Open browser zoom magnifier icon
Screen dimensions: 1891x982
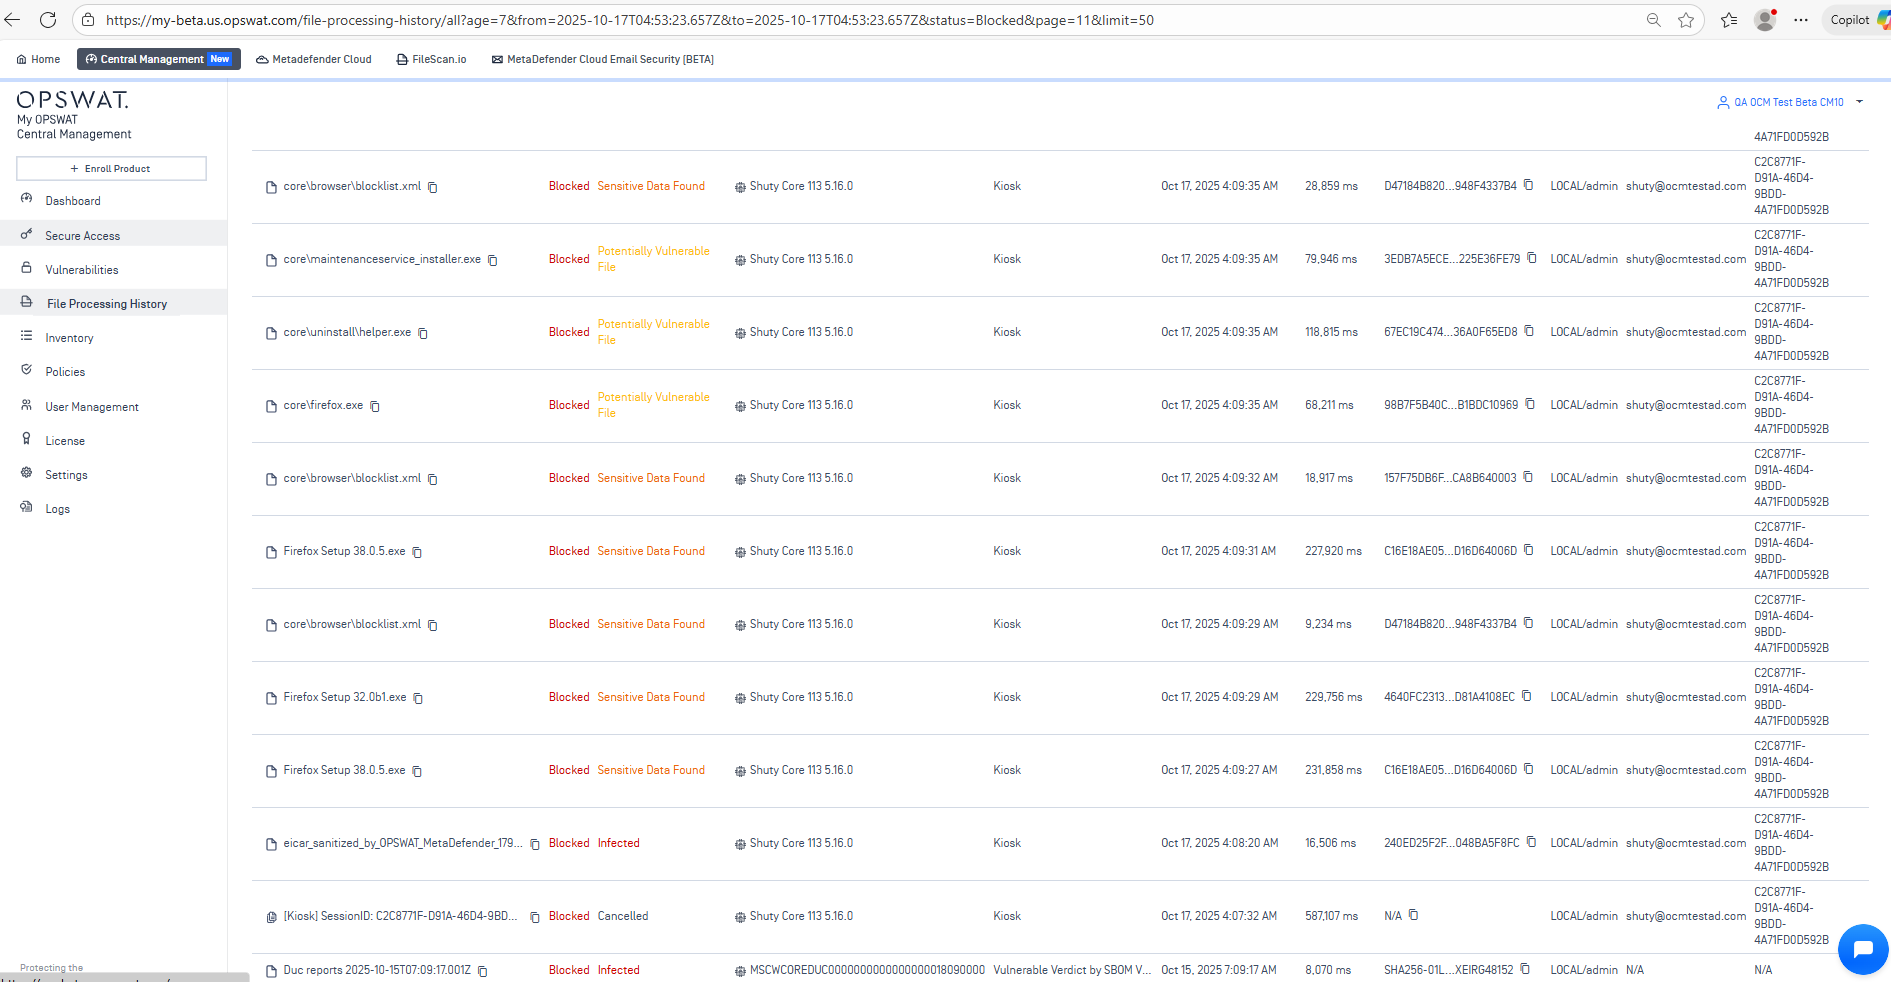(x=1654, y=20)
